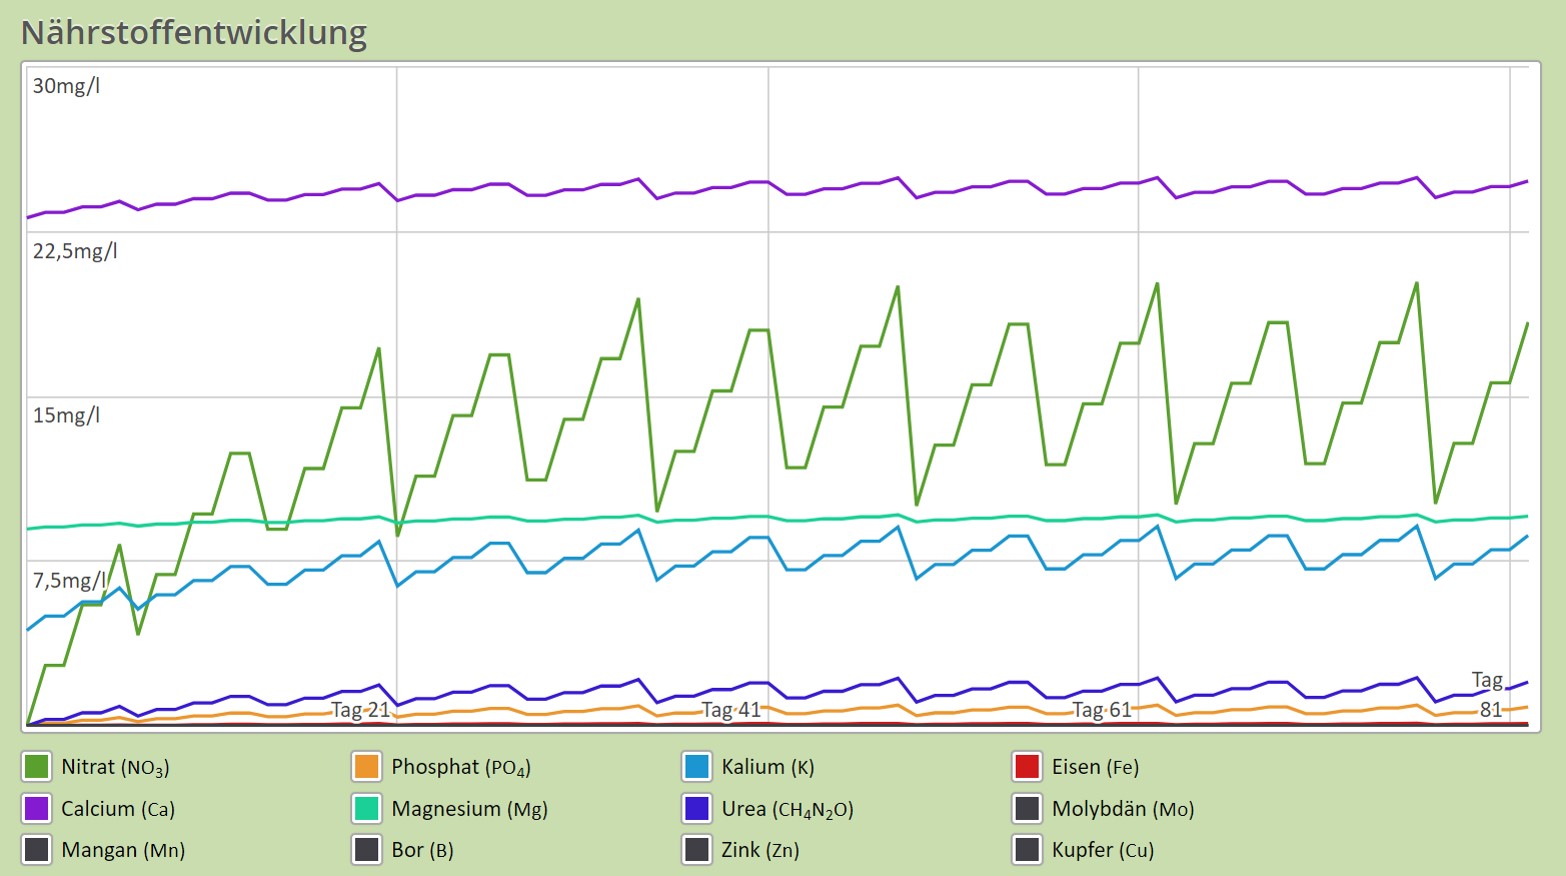This screenshot has width=1566, height=876.
Task: Show the Mangan (Mn) series
Action: pyautogui.click(x=37, y=849)
